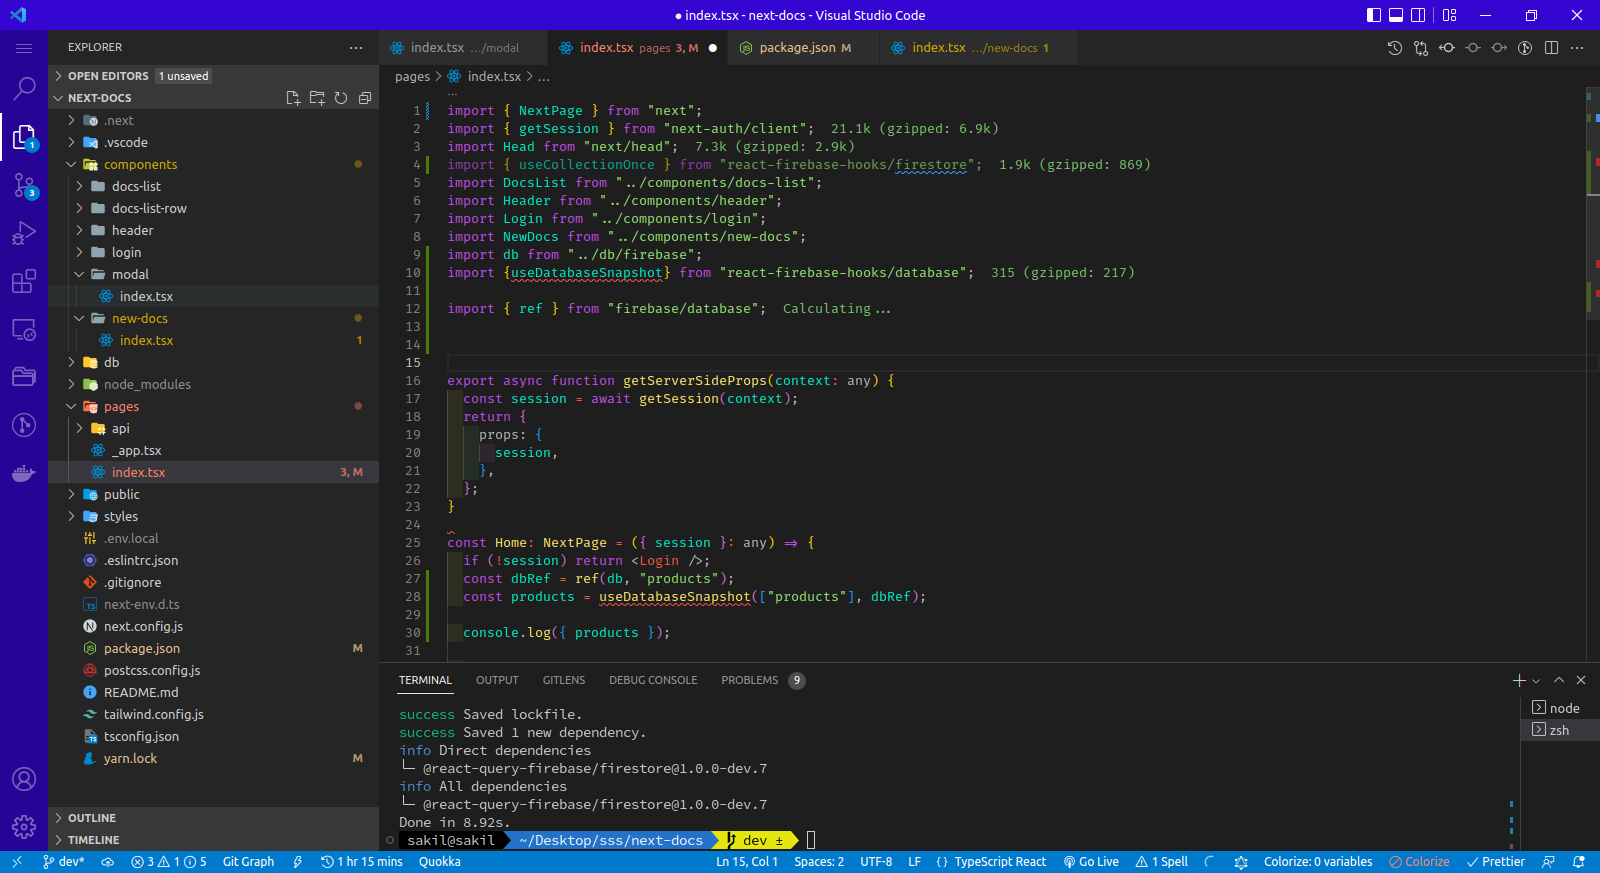Open the hamburger application menu
1600x873 pixels.
[24, 48]
